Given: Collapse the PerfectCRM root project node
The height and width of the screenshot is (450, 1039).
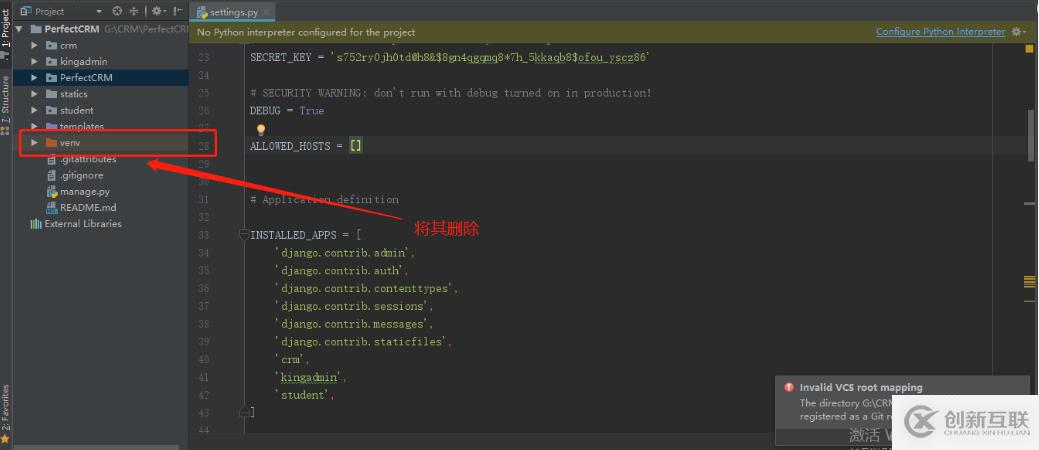Looking at the screenshot, I should point(19,29).
